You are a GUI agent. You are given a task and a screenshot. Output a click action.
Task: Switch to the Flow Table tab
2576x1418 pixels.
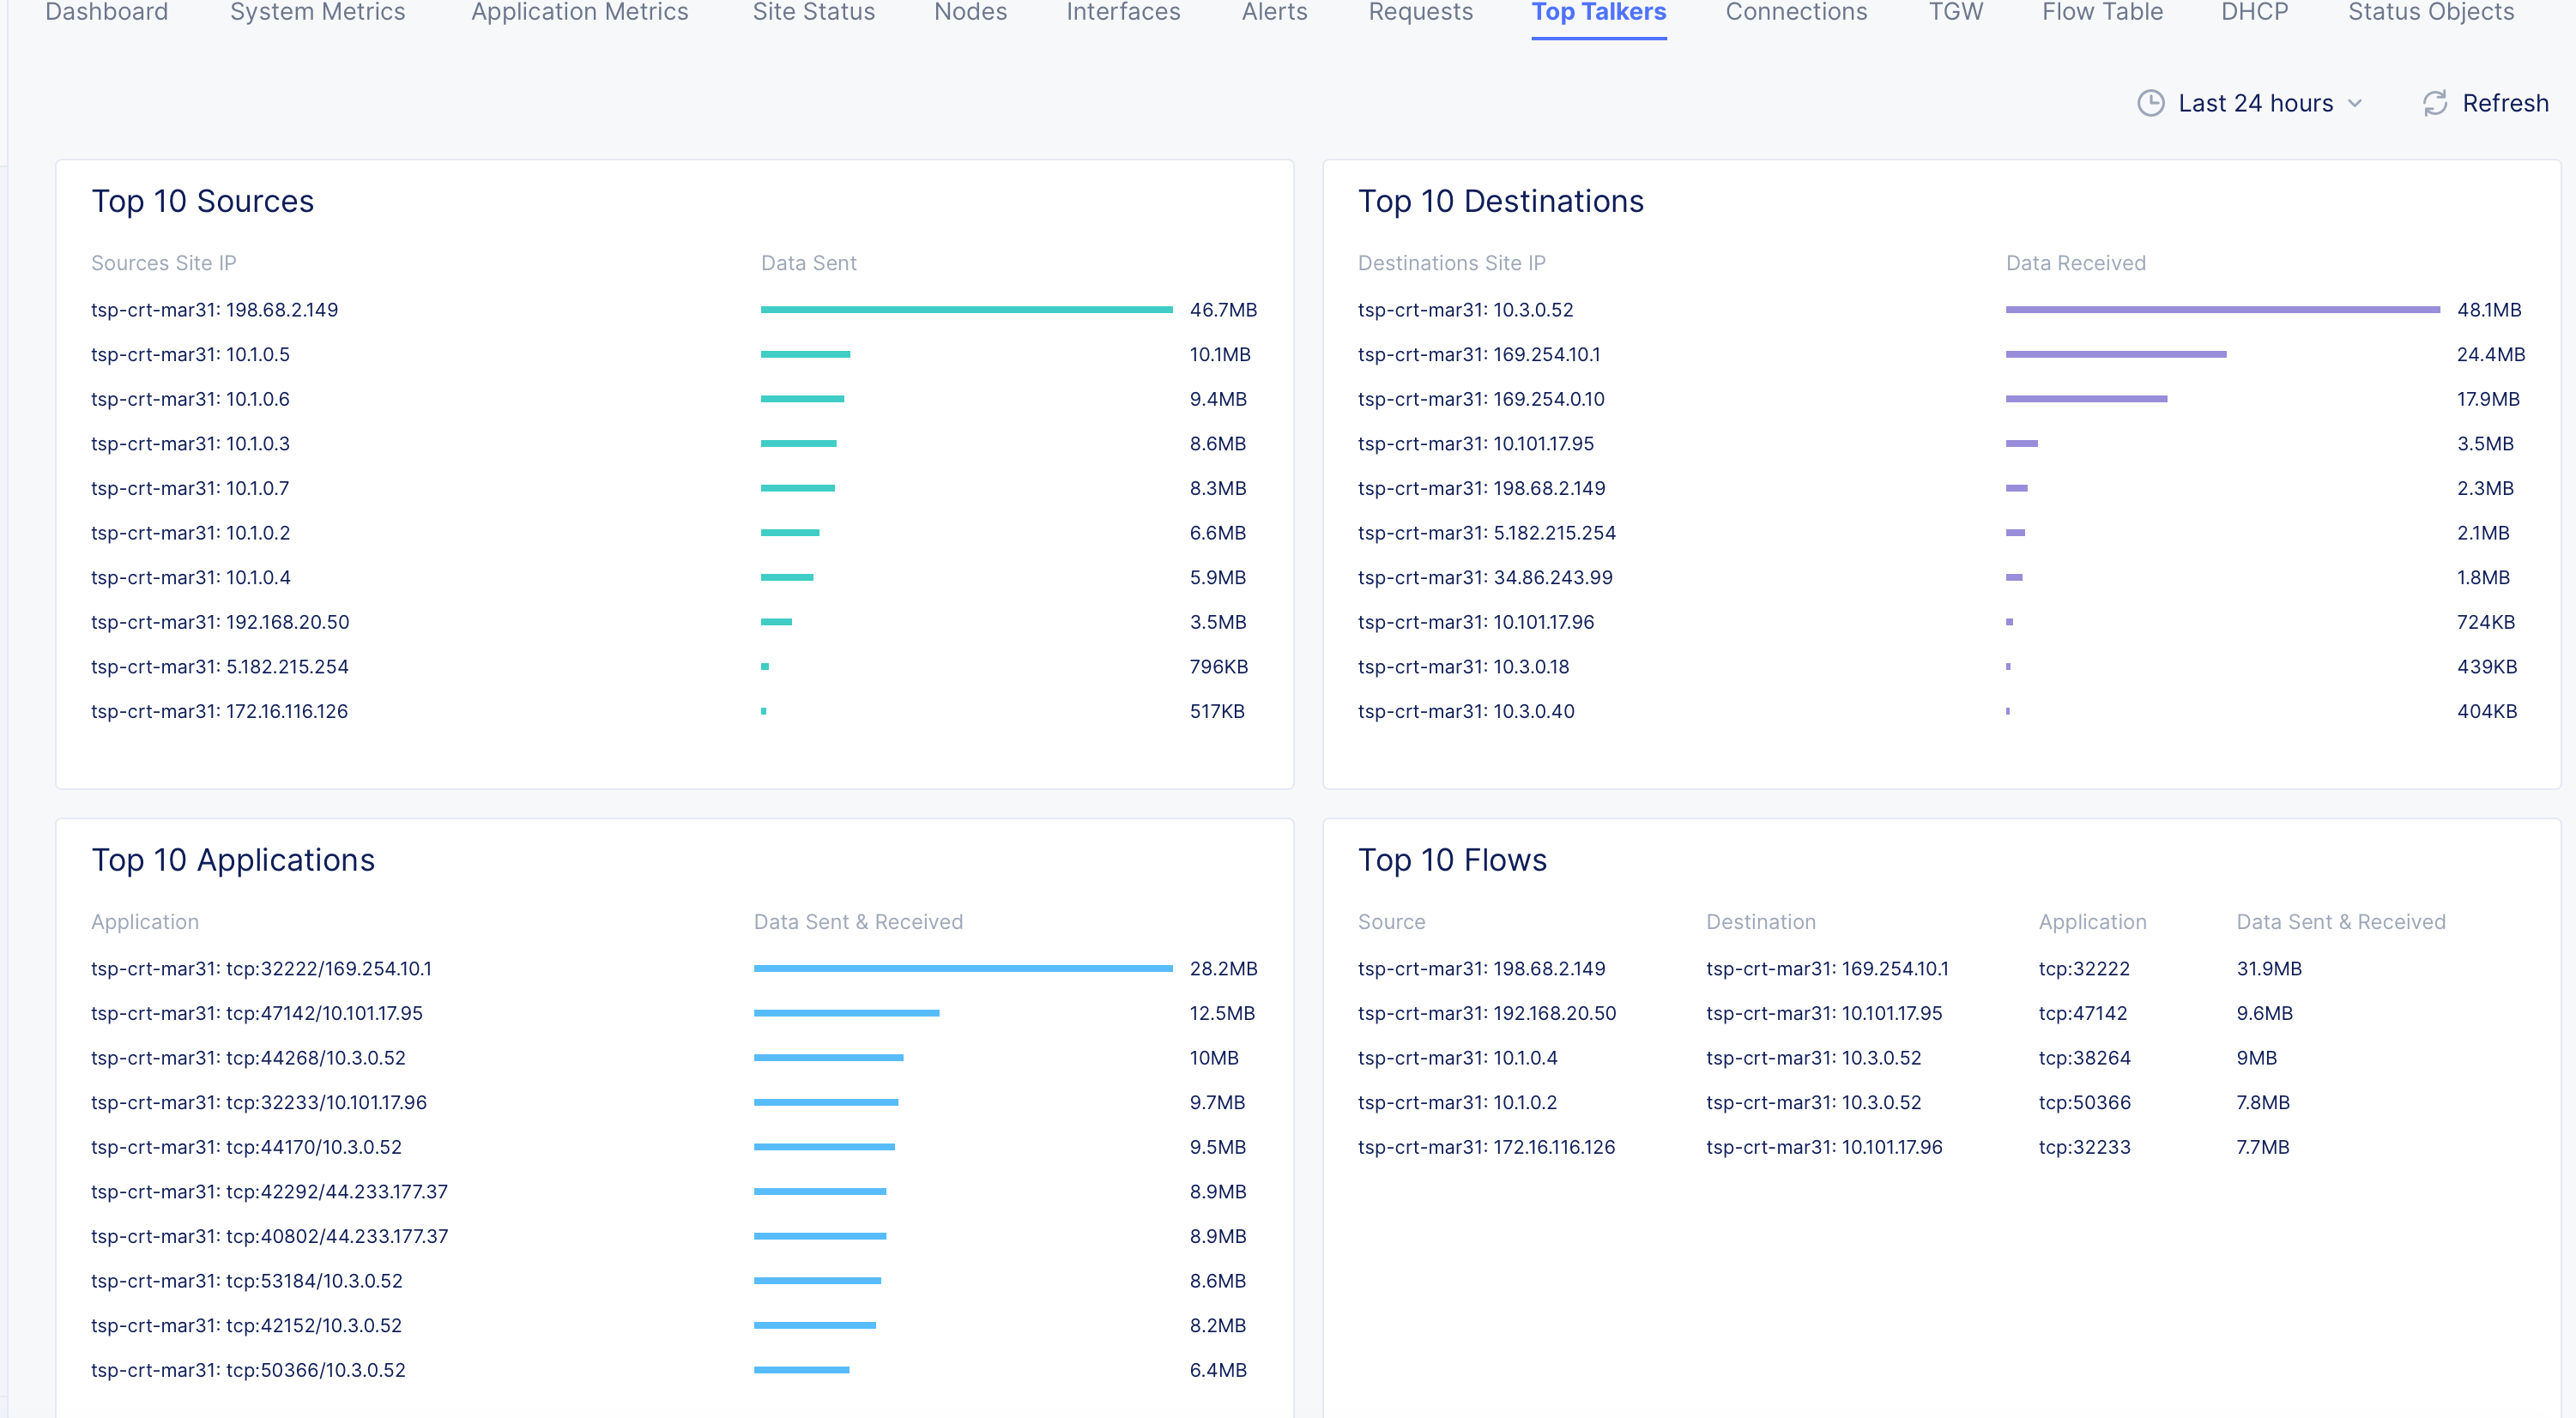[2102, 12]
